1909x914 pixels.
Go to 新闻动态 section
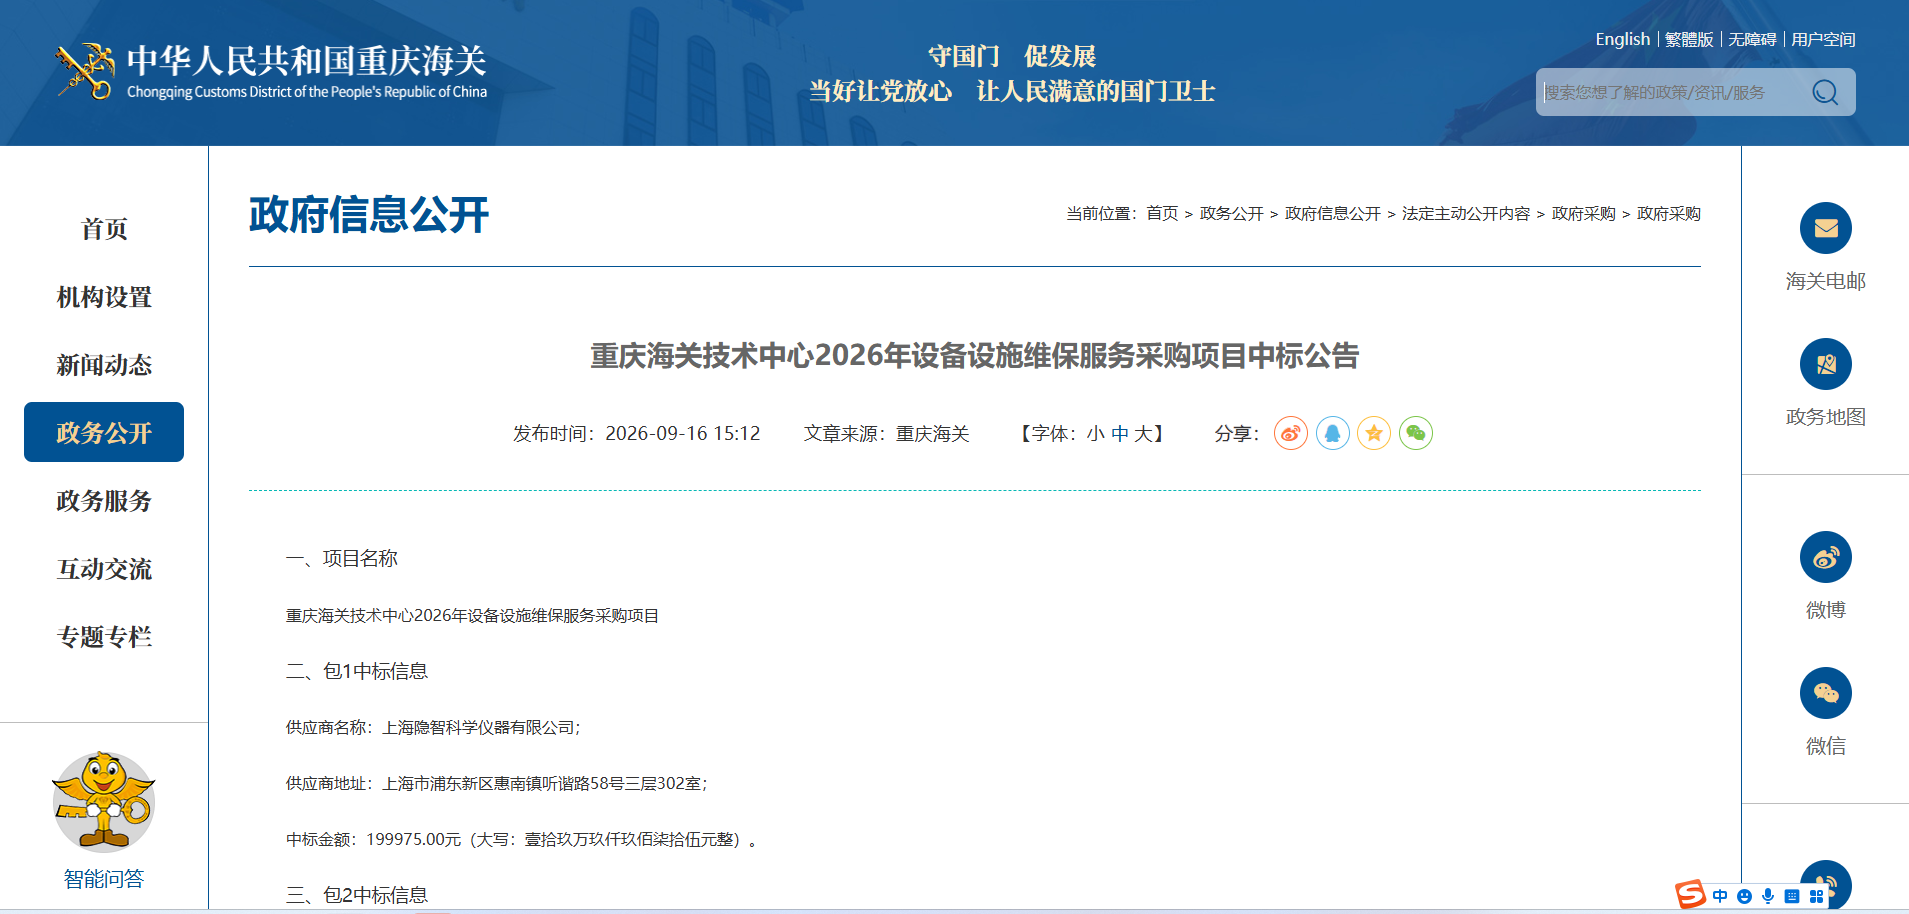point(104,365)
